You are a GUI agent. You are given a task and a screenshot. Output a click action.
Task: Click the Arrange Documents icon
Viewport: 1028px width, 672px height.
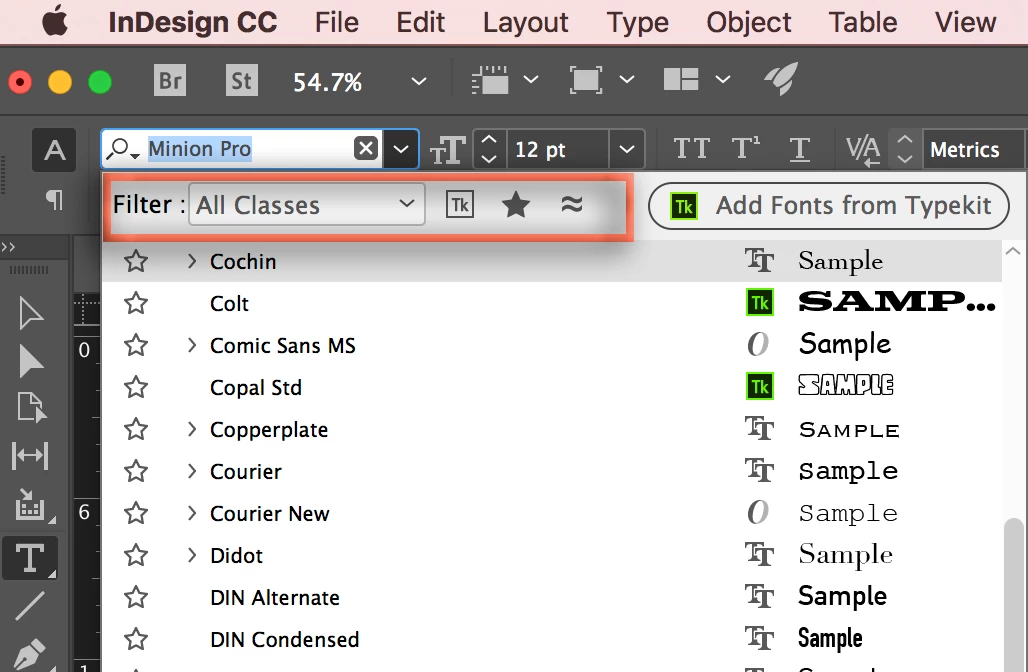click(x=681, y=80)
